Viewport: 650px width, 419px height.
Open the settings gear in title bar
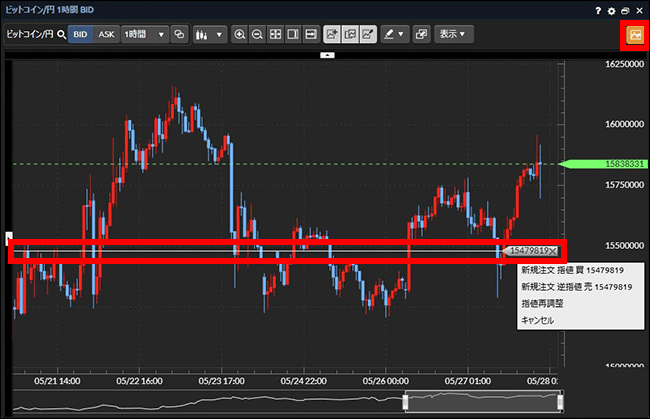(x=611, y=9)
